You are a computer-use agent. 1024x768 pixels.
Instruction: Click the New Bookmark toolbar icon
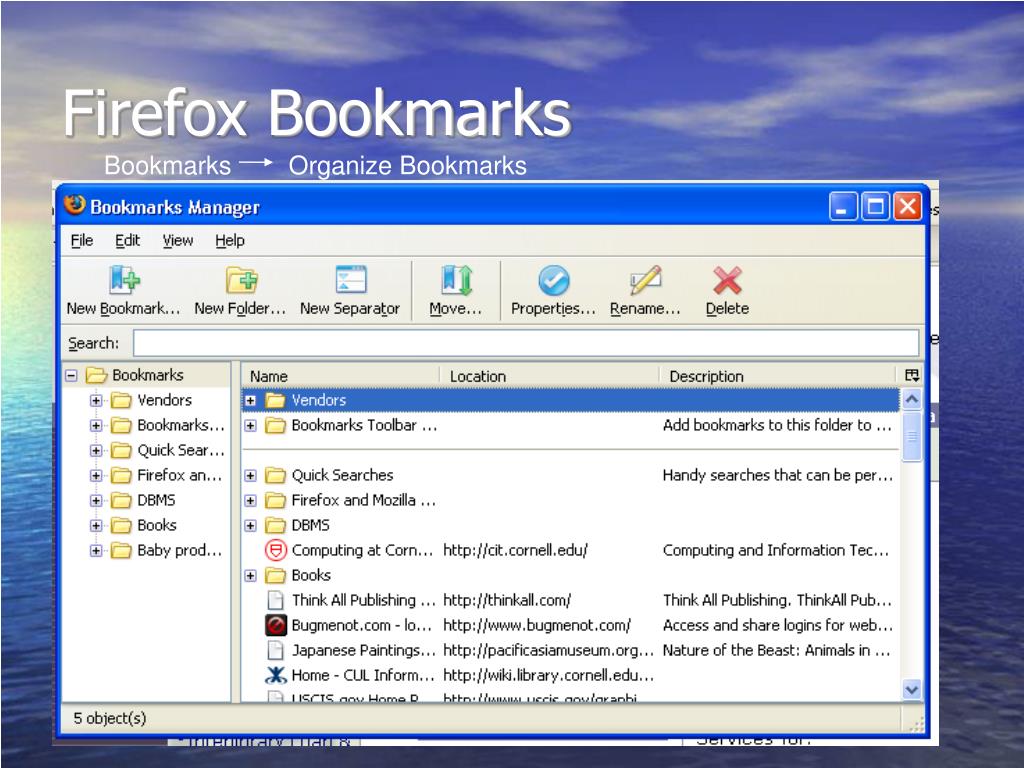click(124, 280)
